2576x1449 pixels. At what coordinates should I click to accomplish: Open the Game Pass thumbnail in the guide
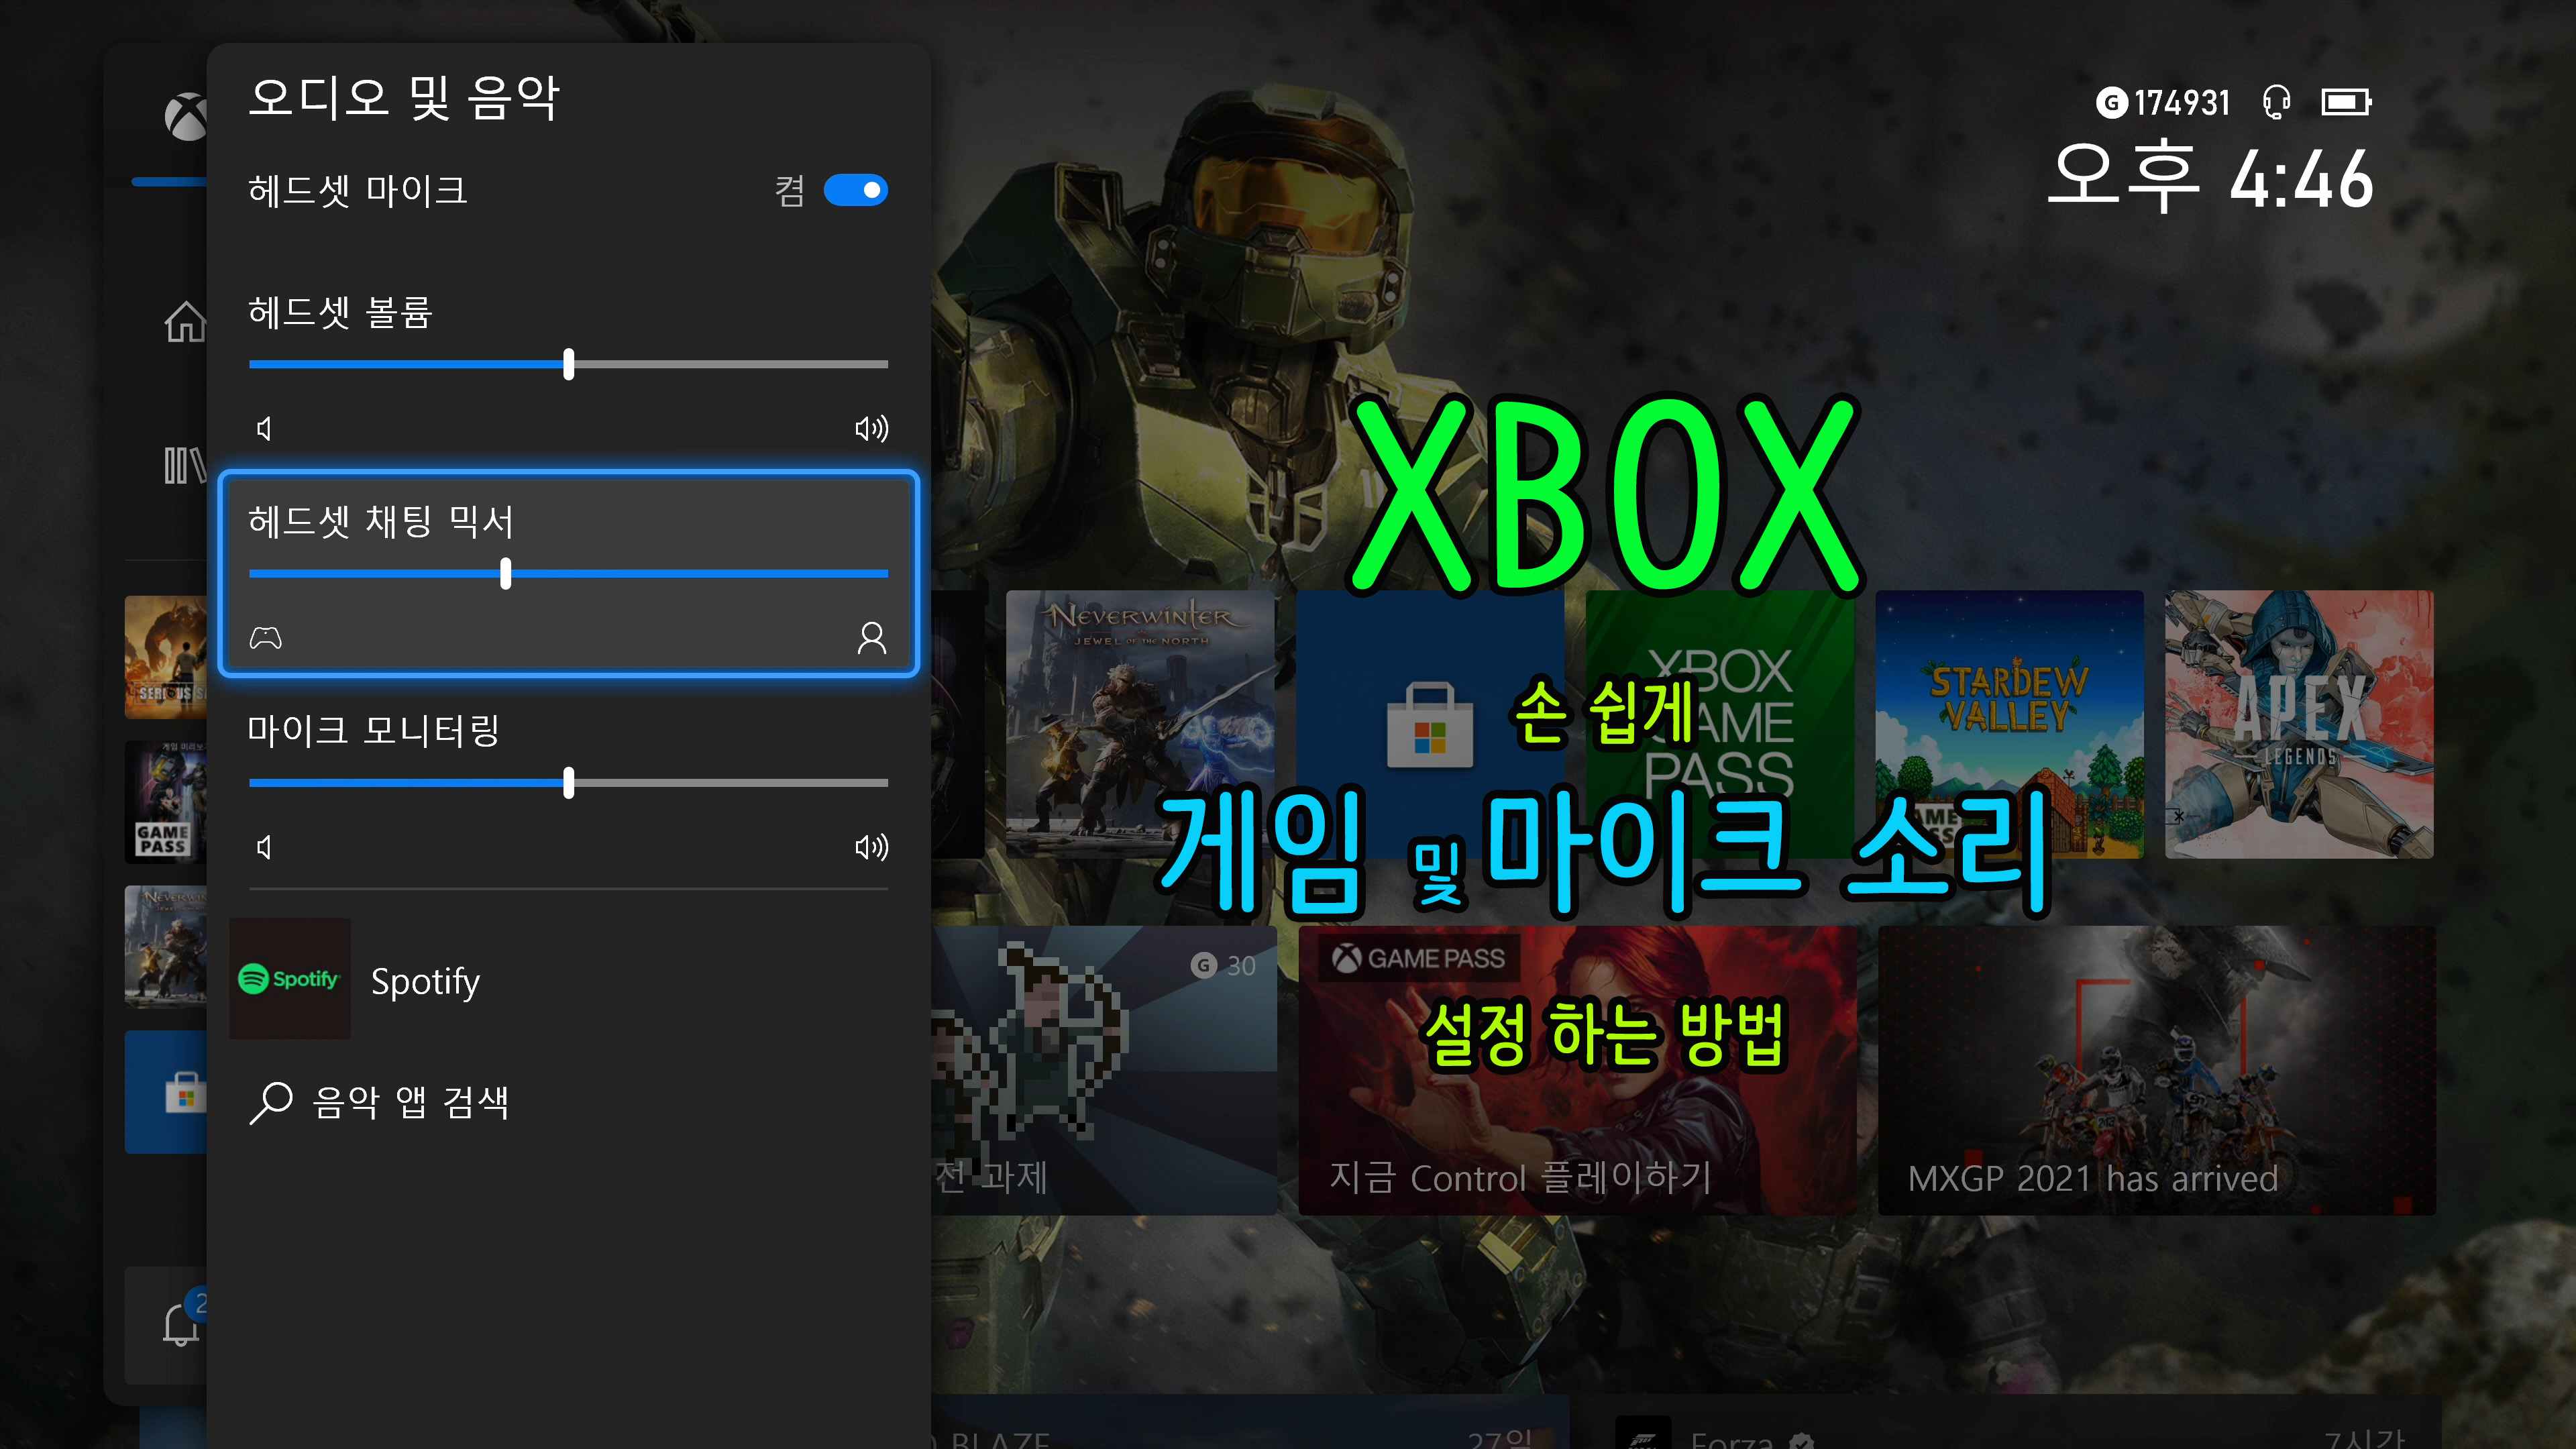click(x=166, y=802)
